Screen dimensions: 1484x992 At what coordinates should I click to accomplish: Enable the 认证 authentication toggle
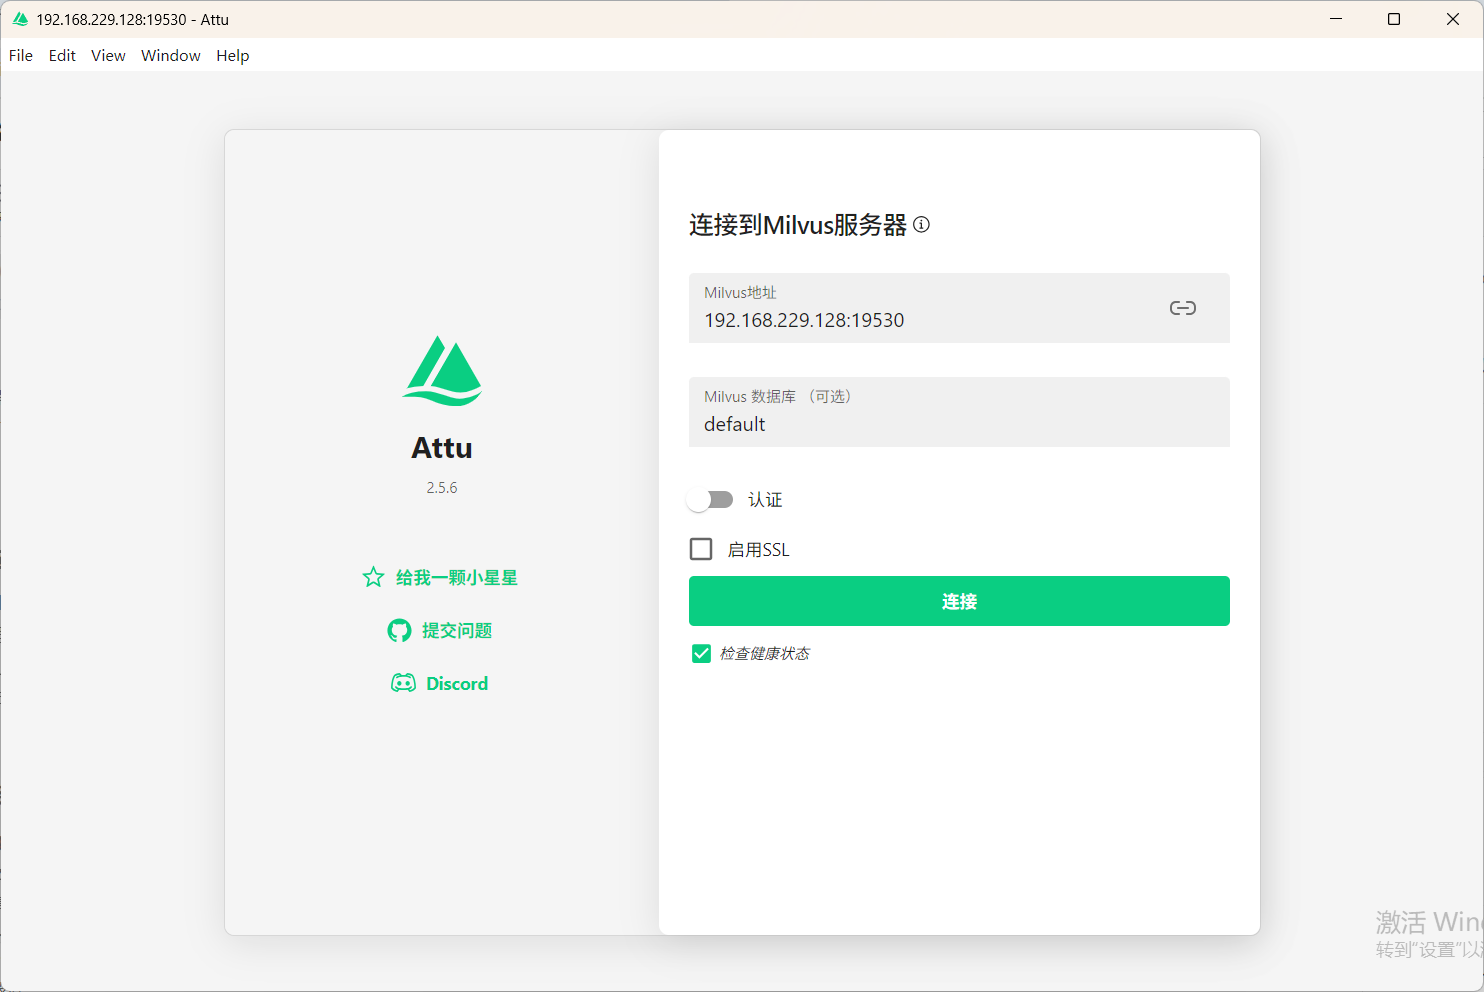pos(710,499)
